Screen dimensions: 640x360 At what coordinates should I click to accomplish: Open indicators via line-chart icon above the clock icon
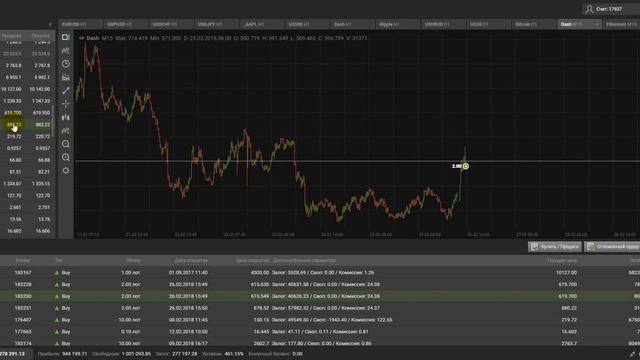pyautogui.click(x=66, y=51)
